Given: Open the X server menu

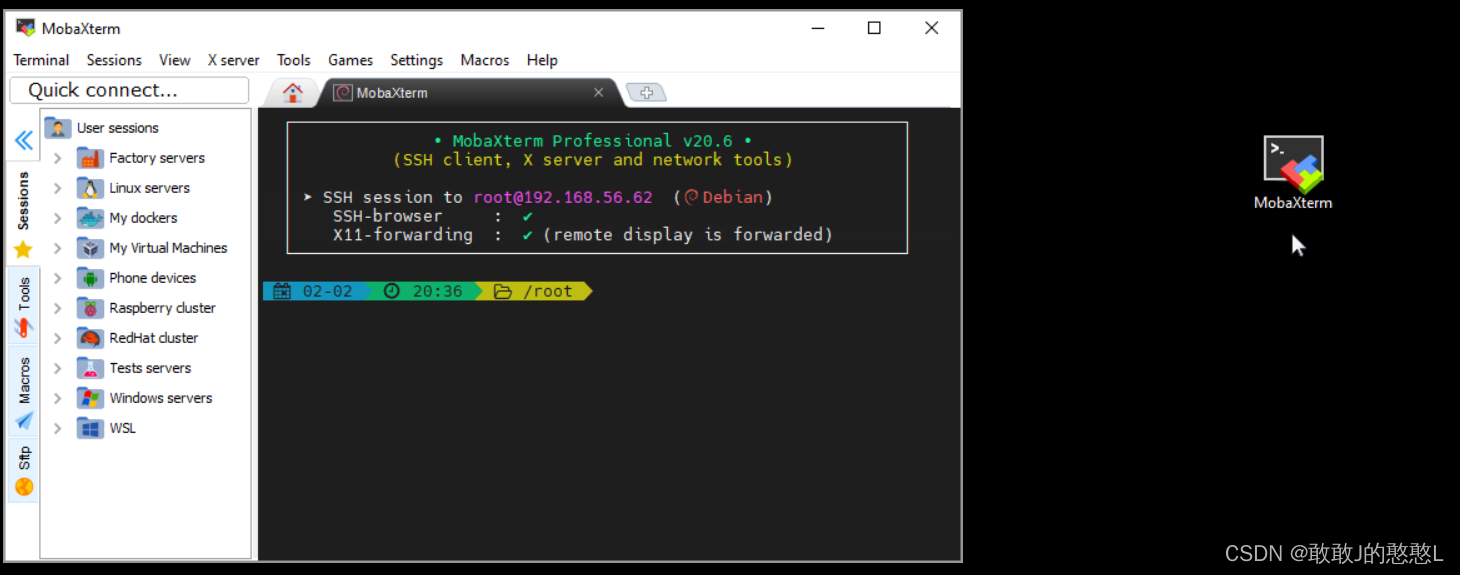Looking at the screenshot, I should (234, 60).
